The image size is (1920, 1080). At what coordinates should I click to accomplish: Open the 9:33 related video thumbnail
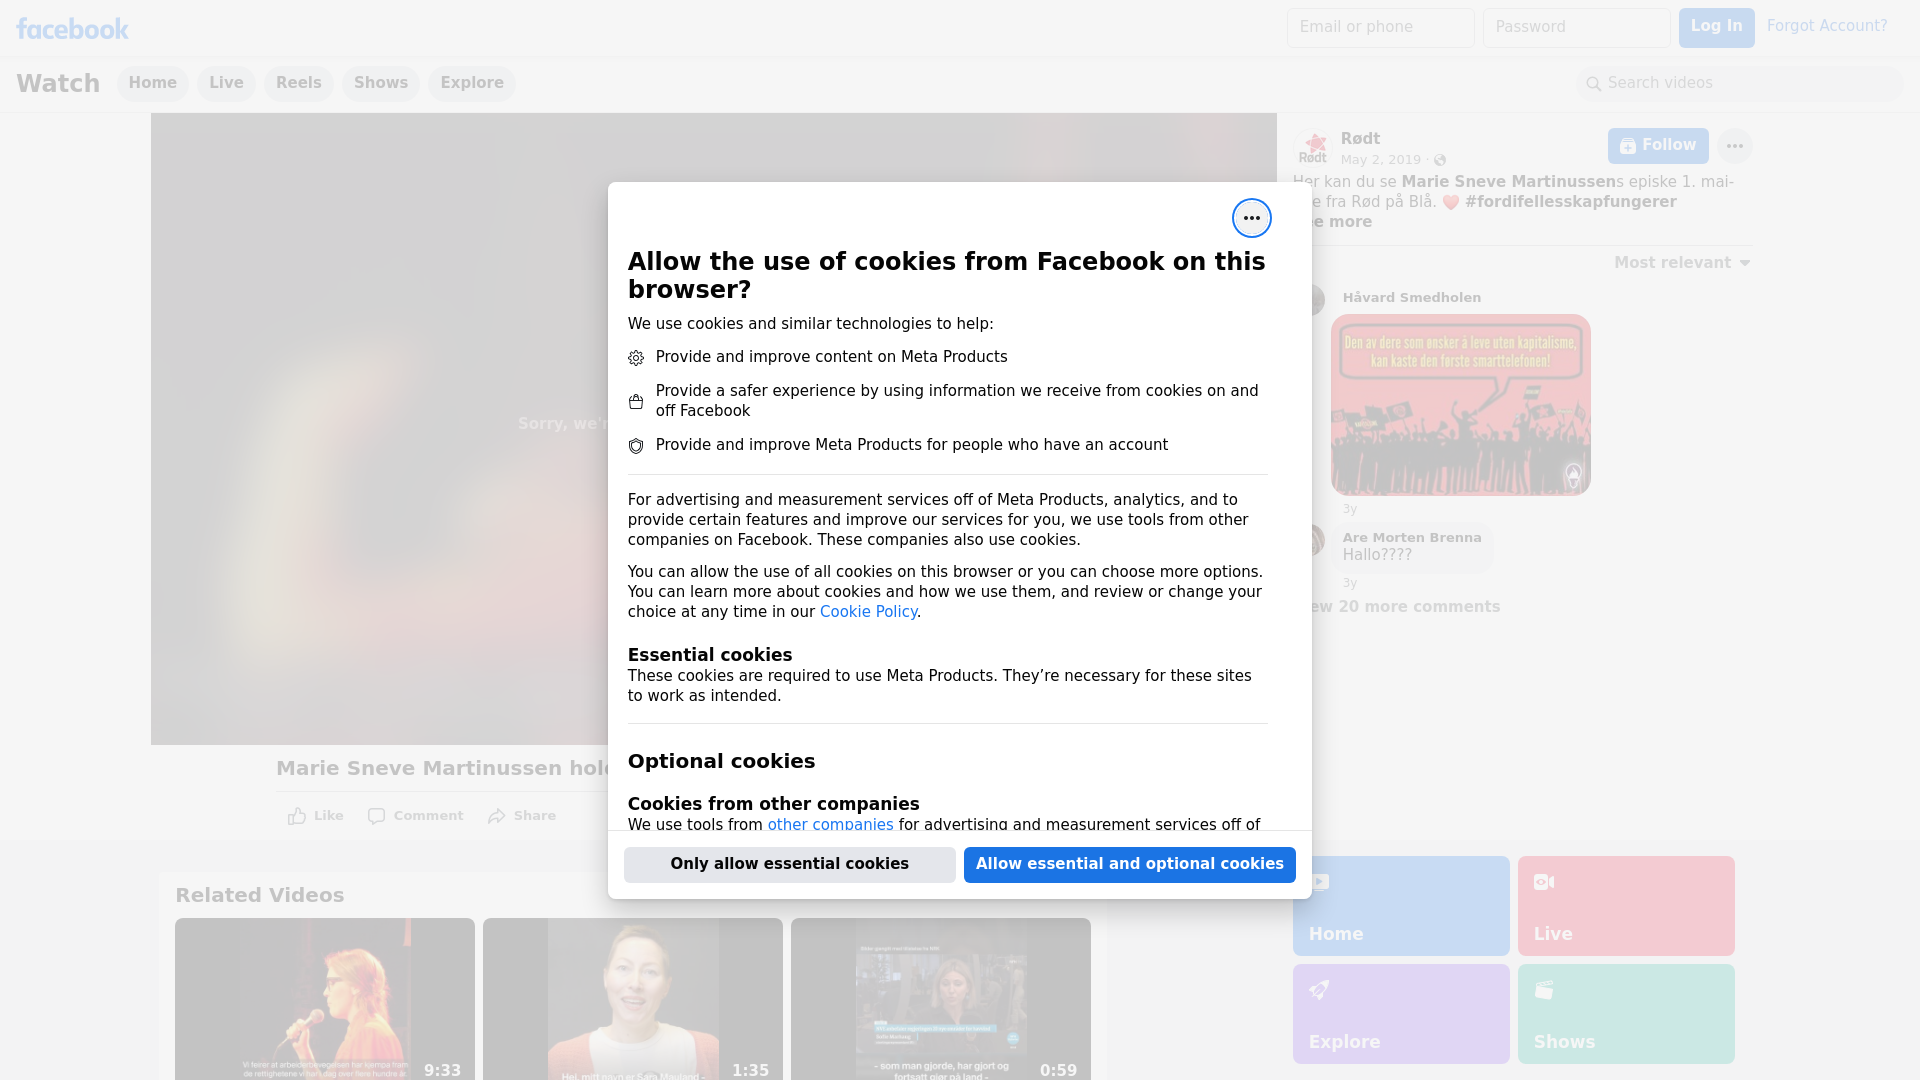pyautogui.click(x=325, y=999)
